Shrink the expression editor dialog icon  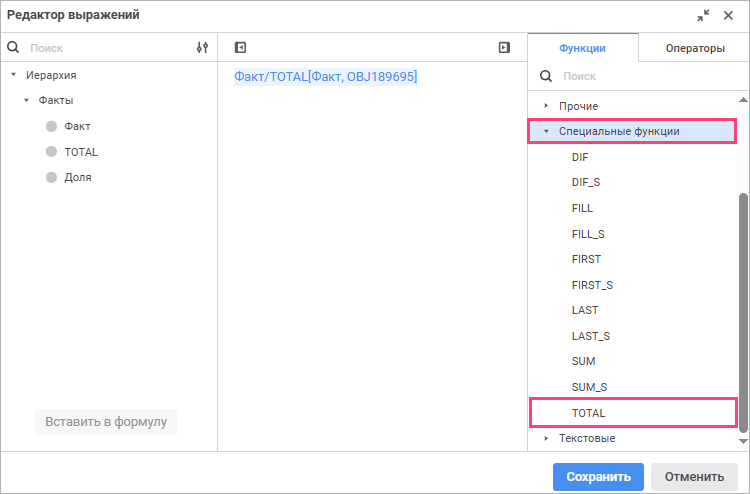(x=703, y=15)
